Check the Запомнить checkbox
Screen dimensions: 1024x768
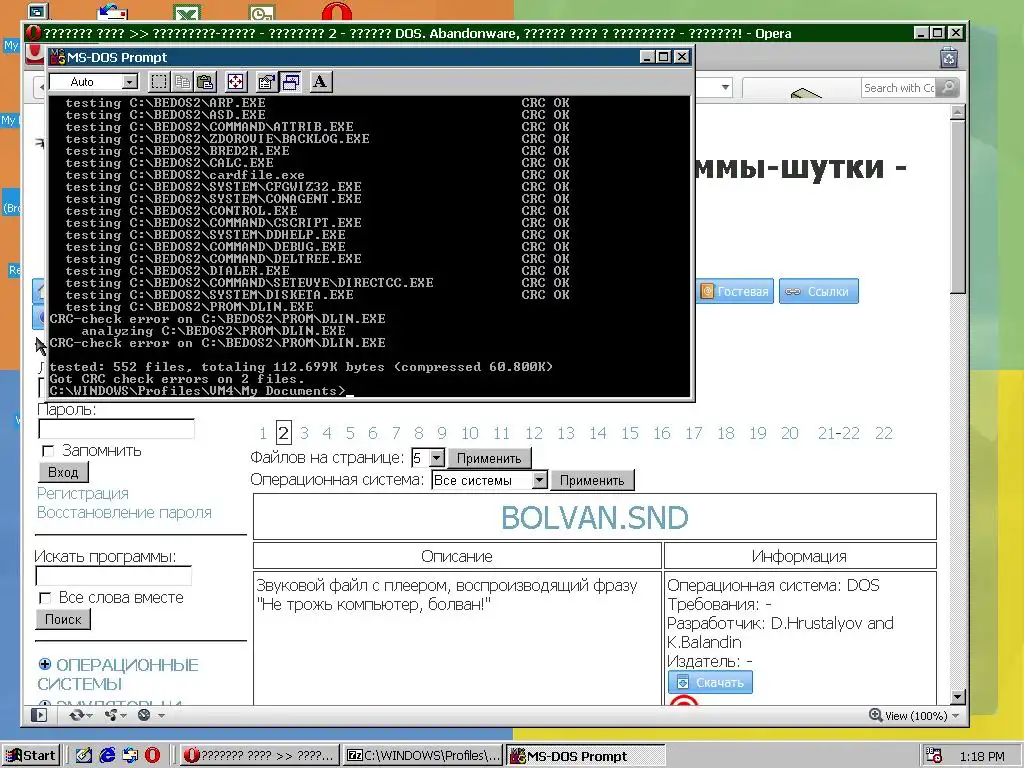(x=48, y=451)
